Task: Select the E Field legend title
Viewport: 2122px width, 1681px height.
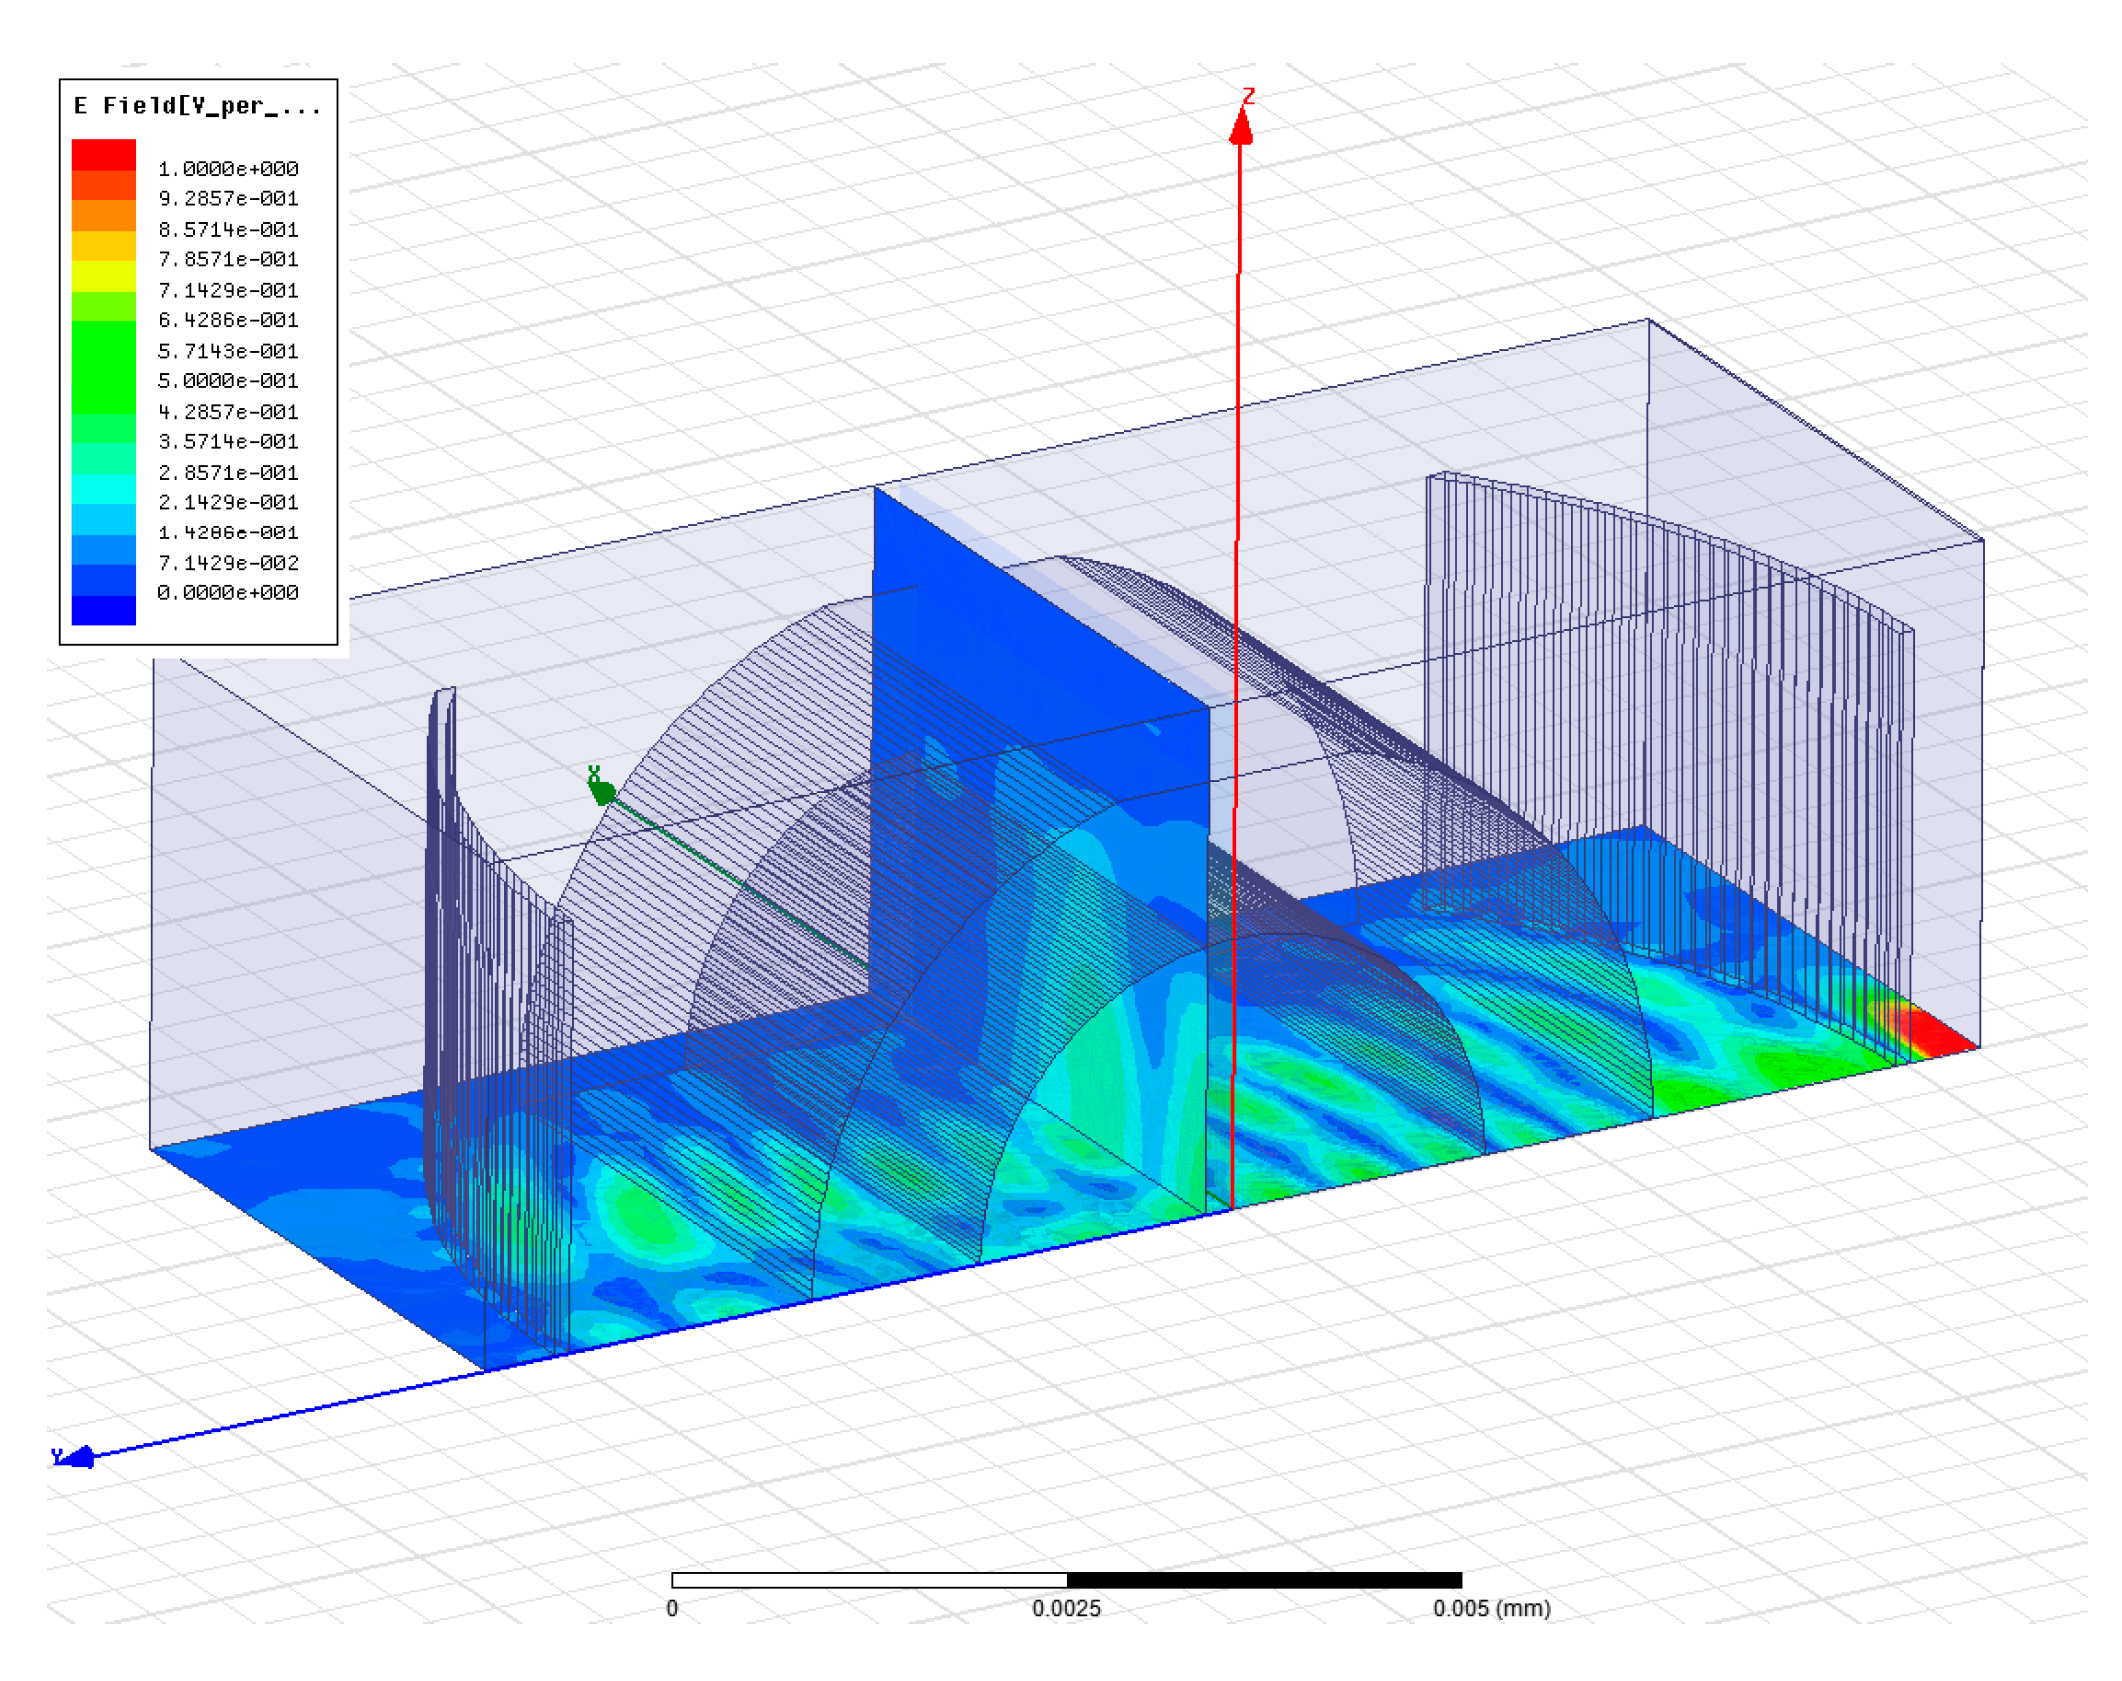Action: click(198, 106)
